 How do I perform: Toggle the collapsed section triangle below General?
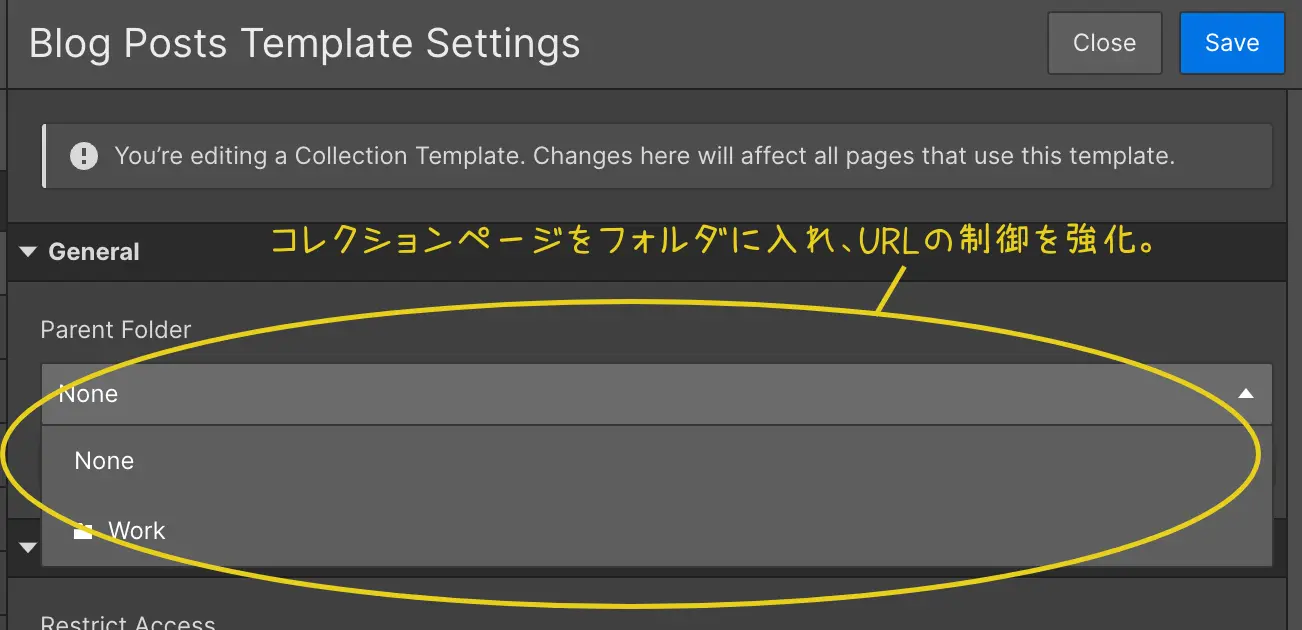click(28, 547)
